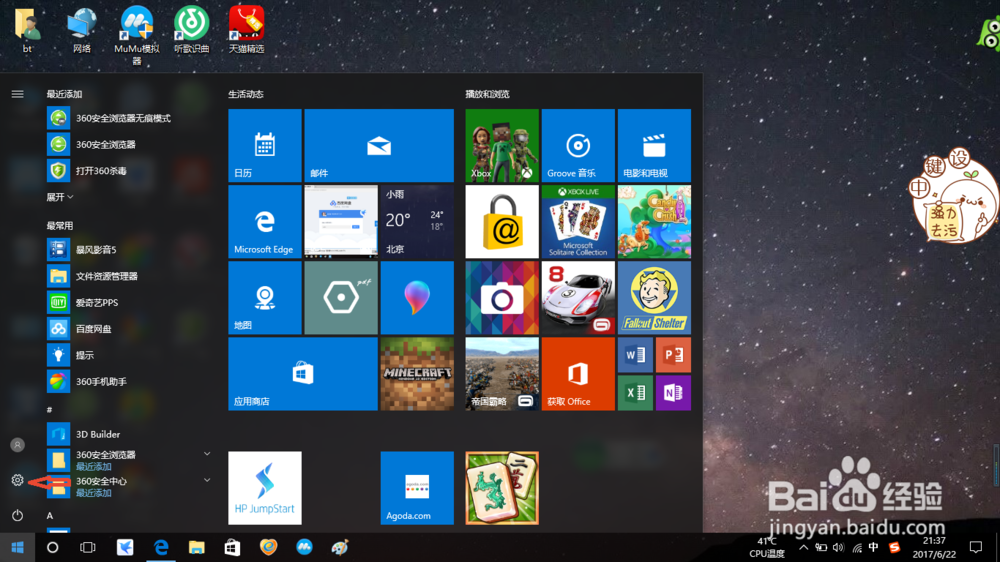Open the user account icon

(x=17, y=445)
